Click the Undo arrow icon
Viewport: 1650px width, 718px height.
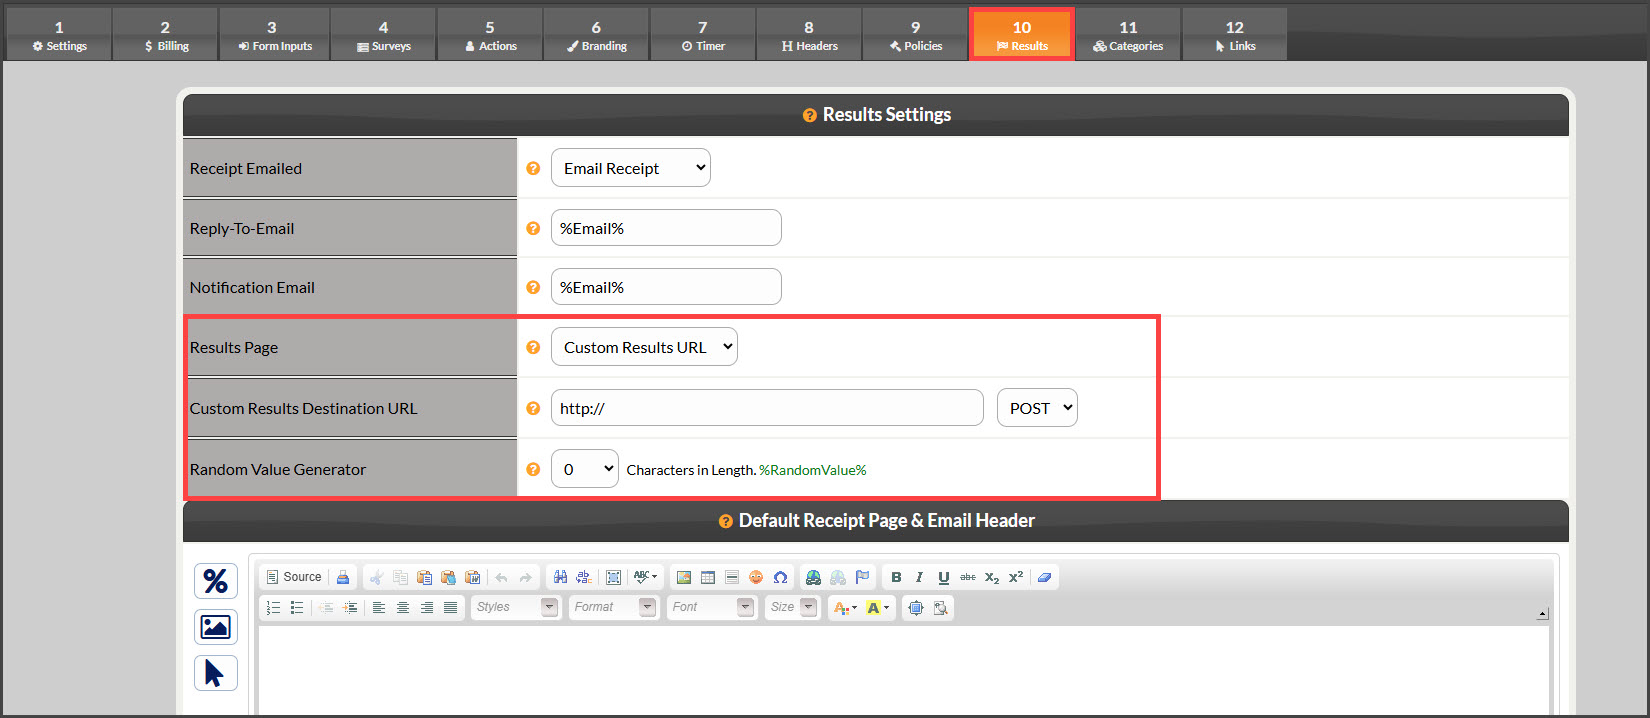pyautogui.click(x=501, y=577)
